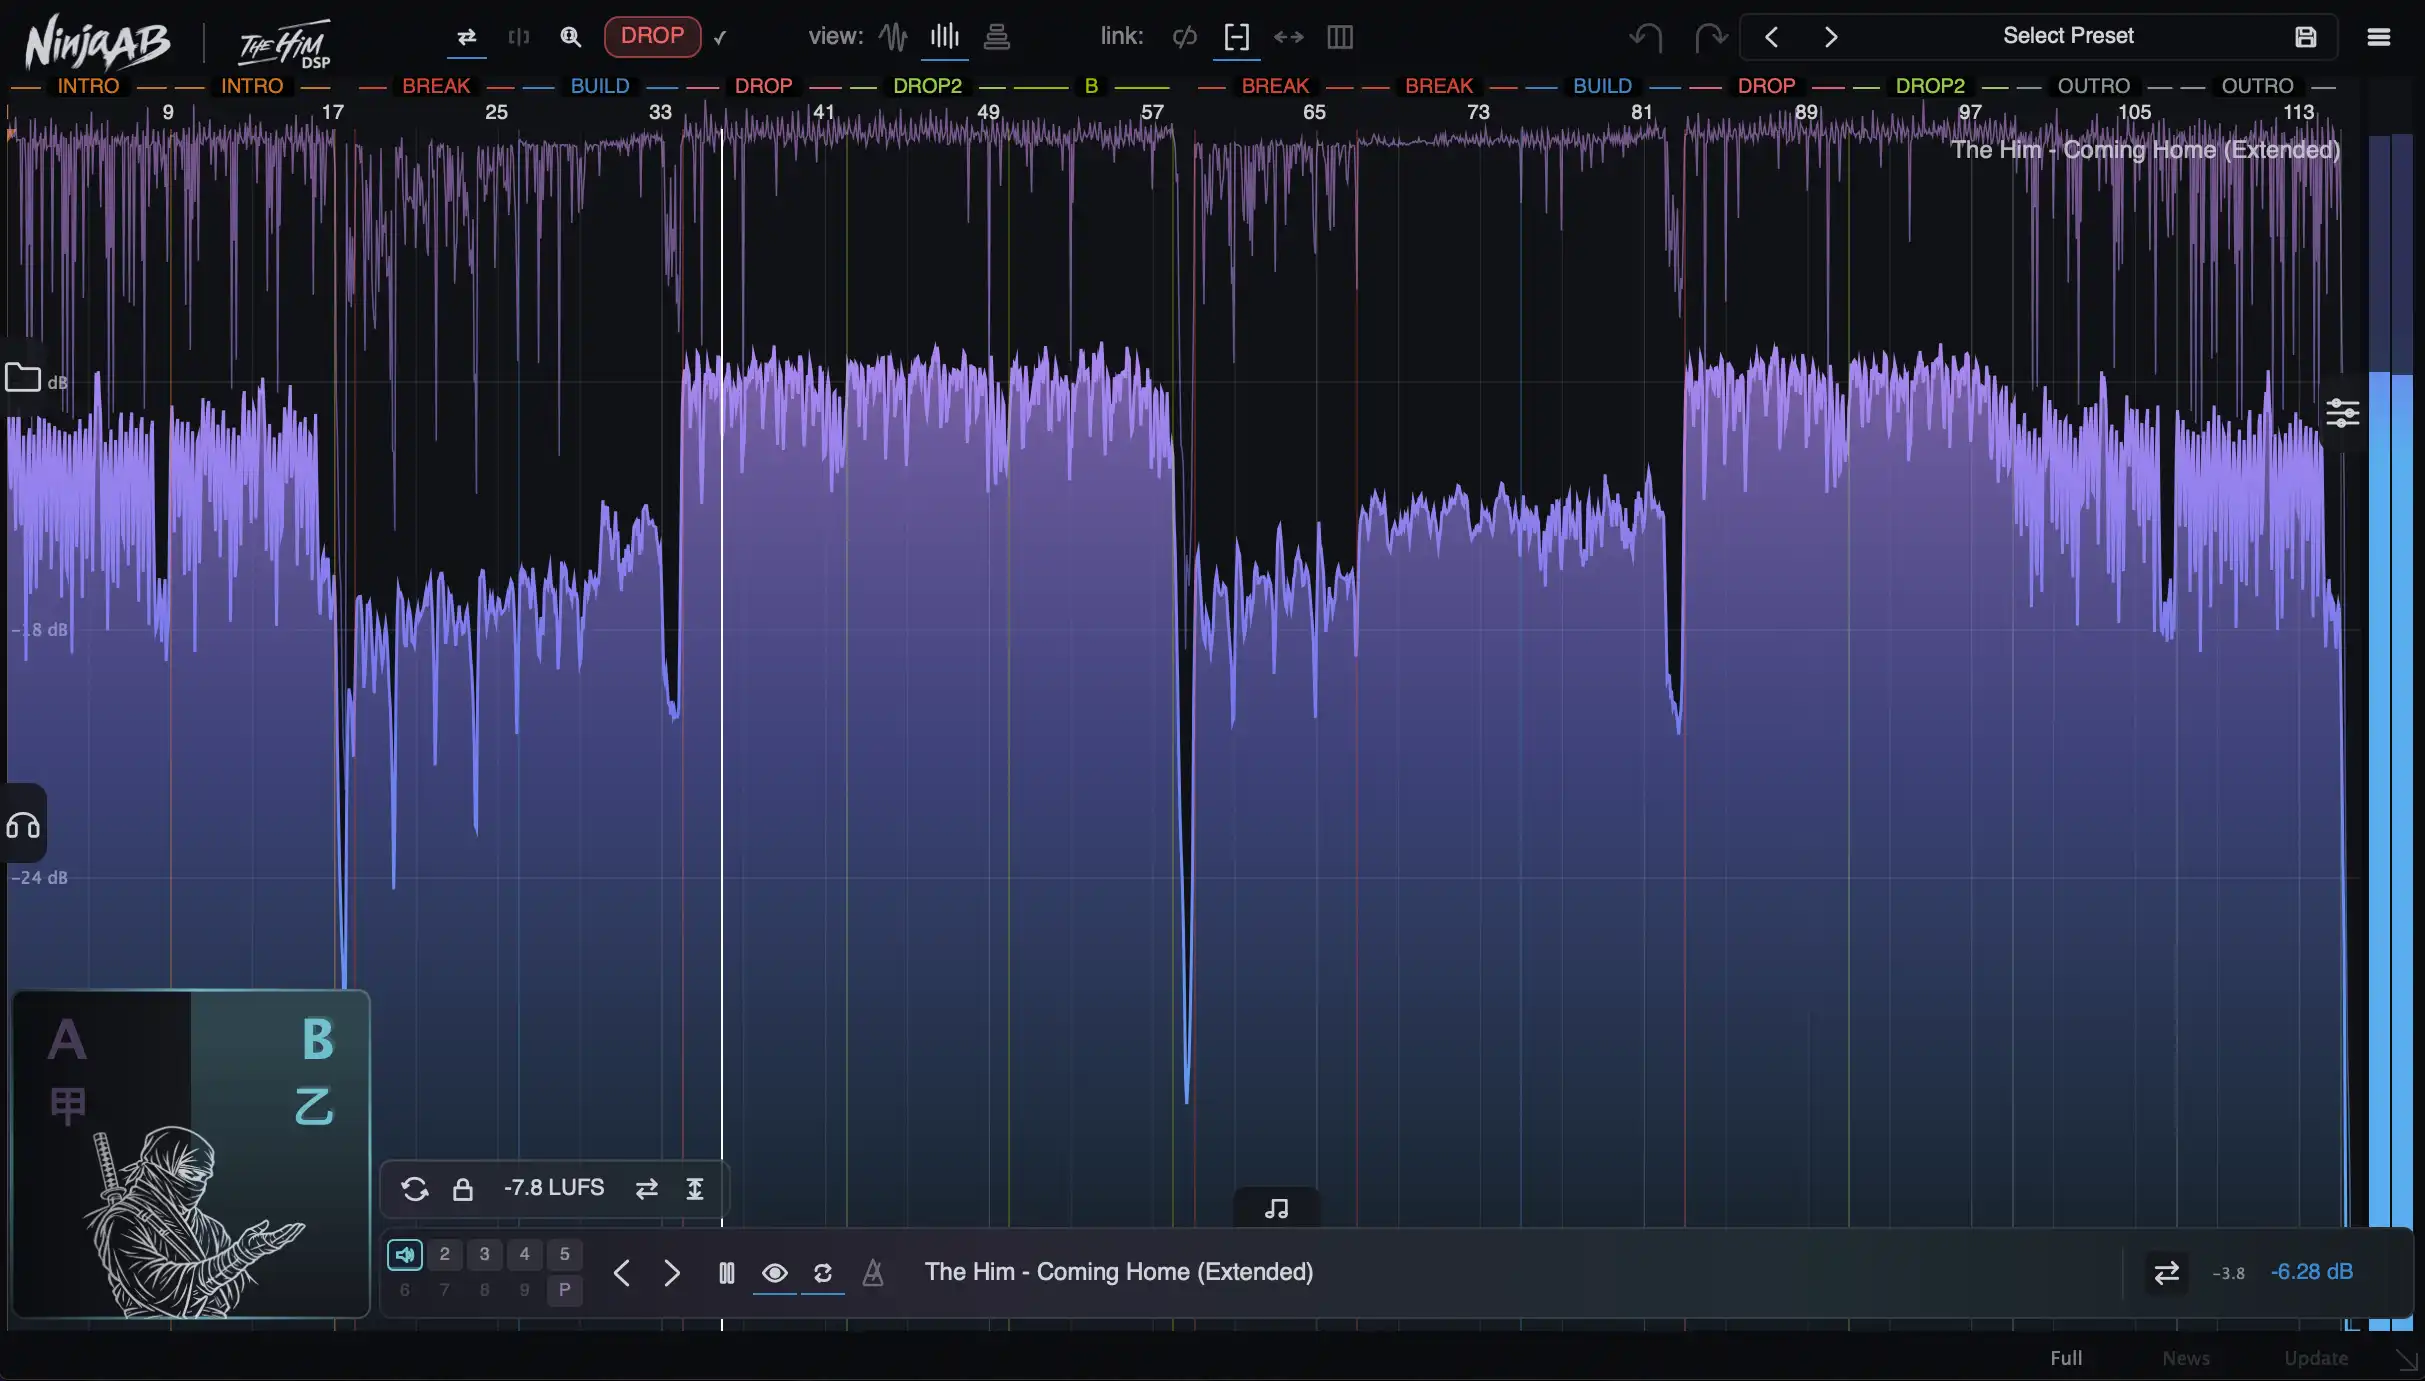The height and width of the screenshot is (1381, 2425).
Task: Click the Update link in the footer
Action: click(2316, 1358)
